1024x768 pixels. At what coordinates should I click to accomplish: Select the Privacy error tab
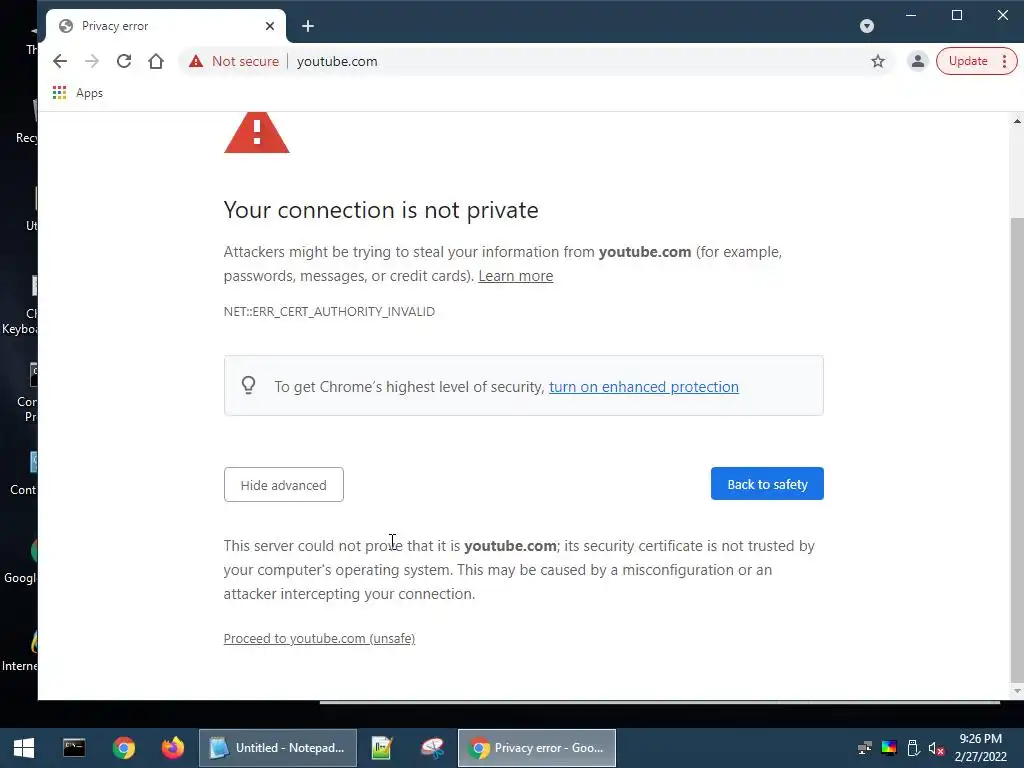[166, 26]
